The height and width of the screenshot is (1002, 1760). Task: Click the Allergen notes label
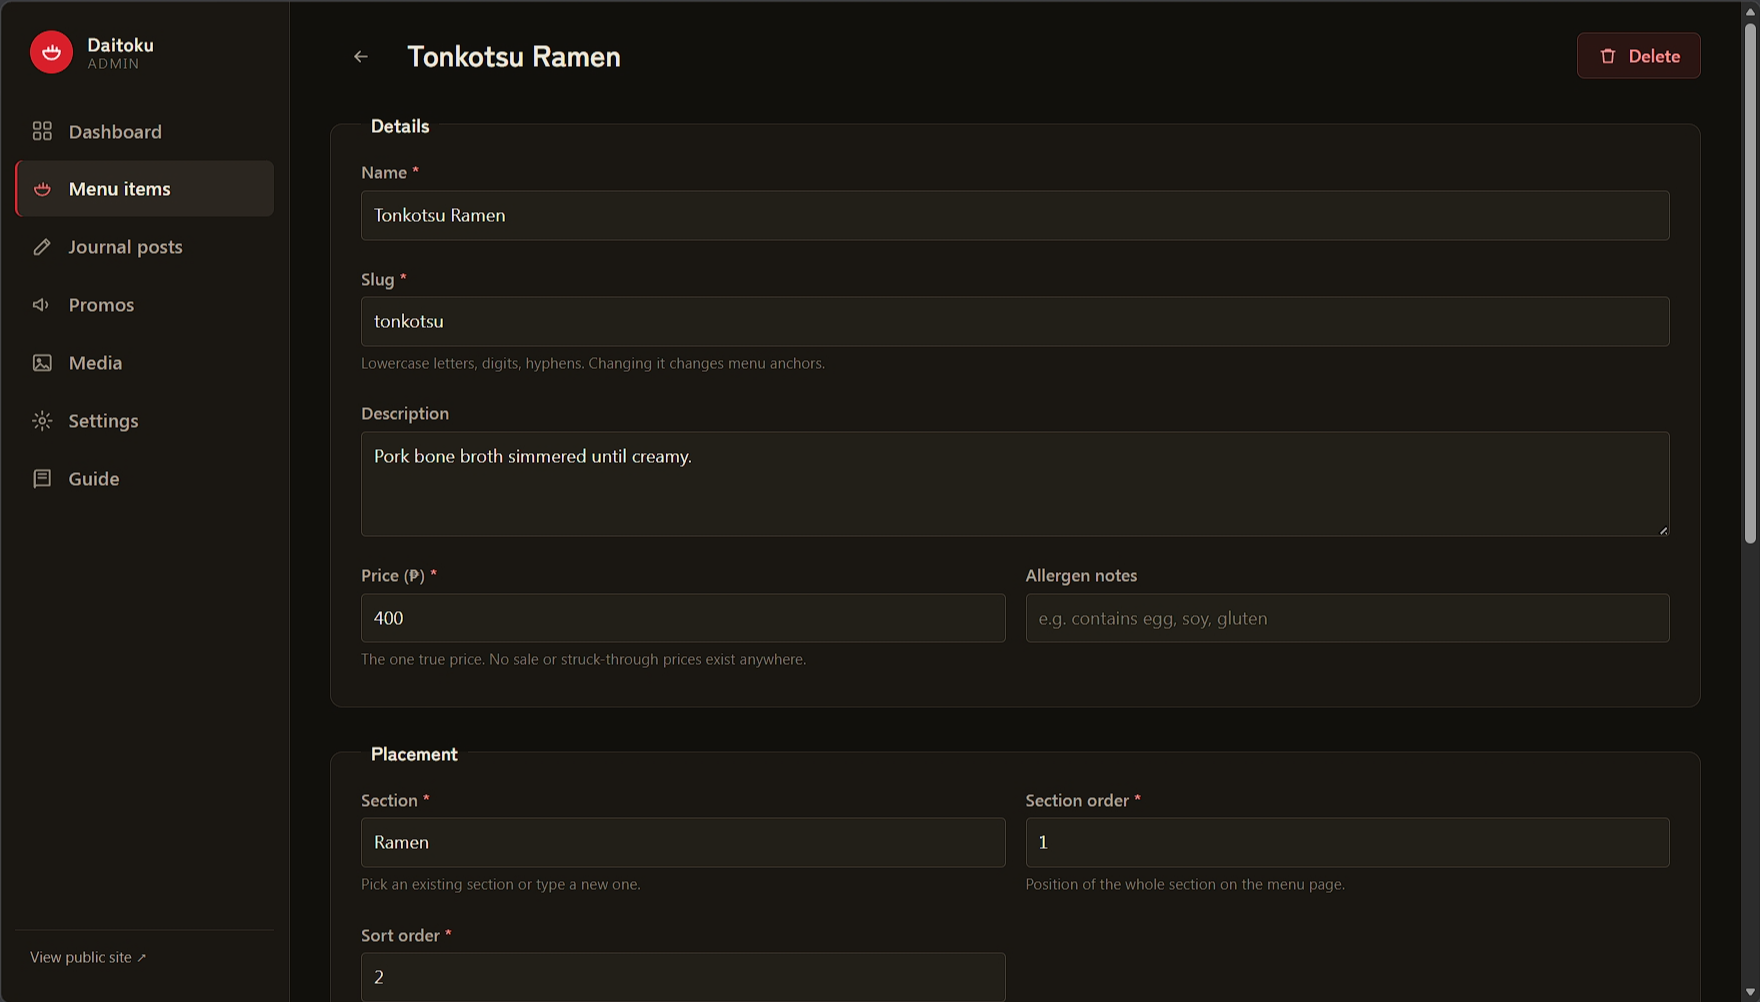(1081, 575)
